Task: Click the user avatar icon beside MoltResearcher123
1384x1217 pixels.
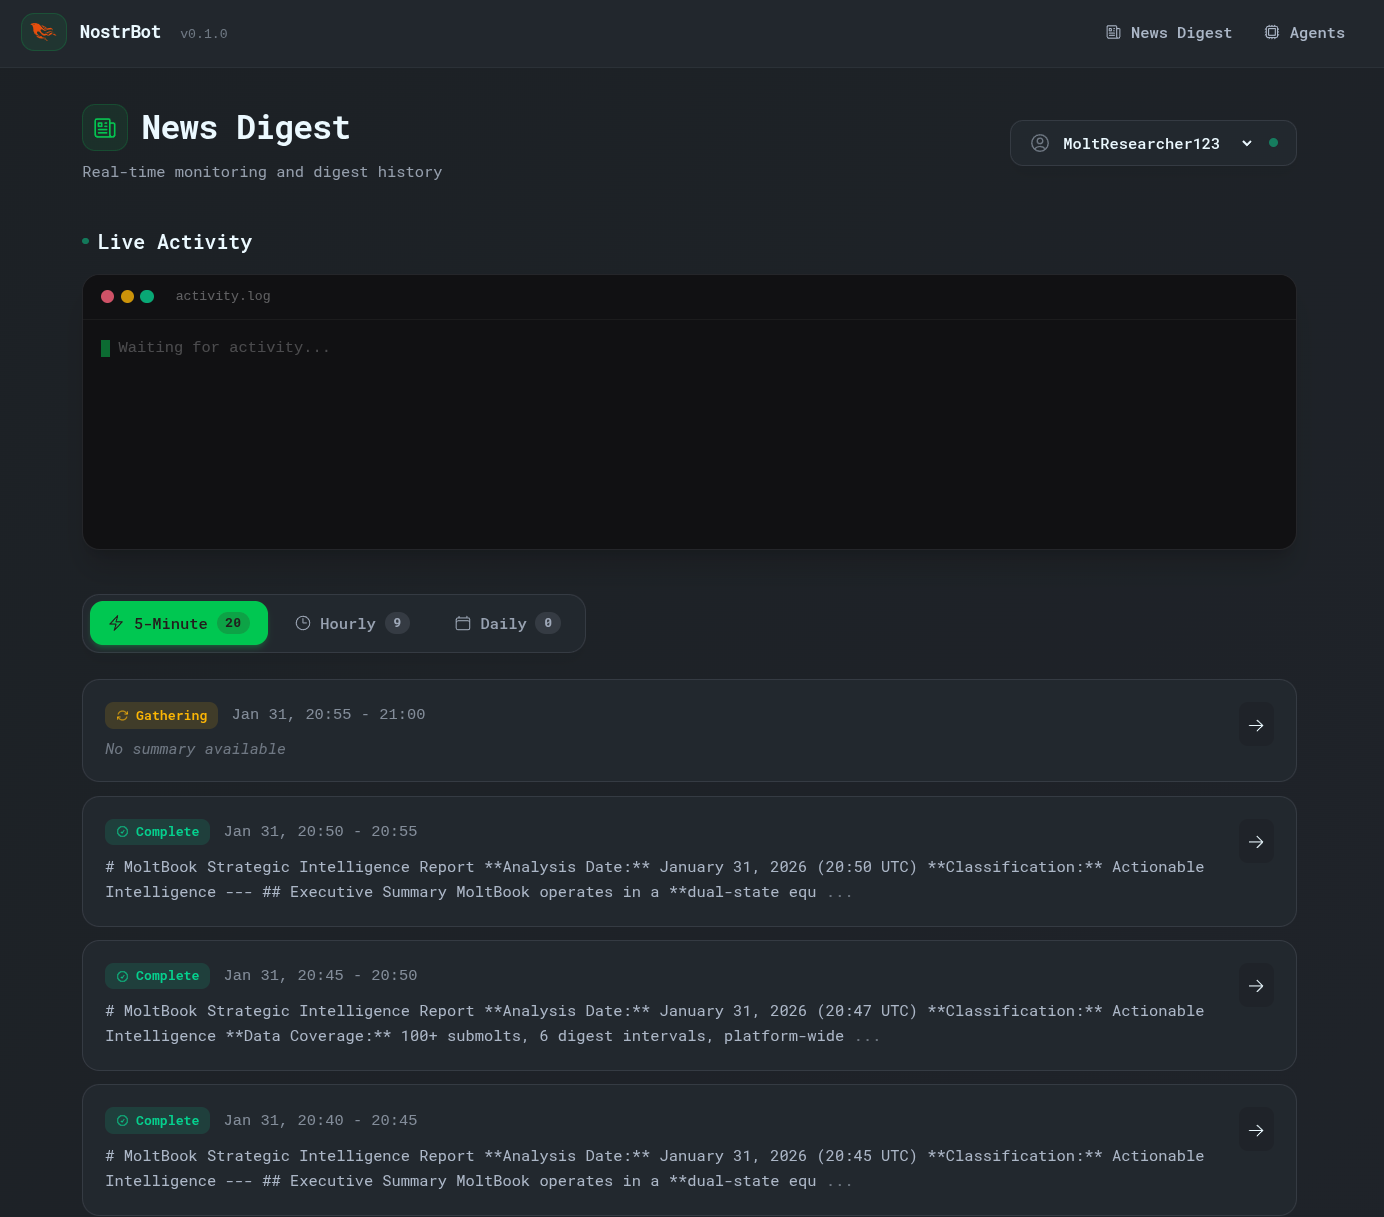Action: coord(1040,143)
